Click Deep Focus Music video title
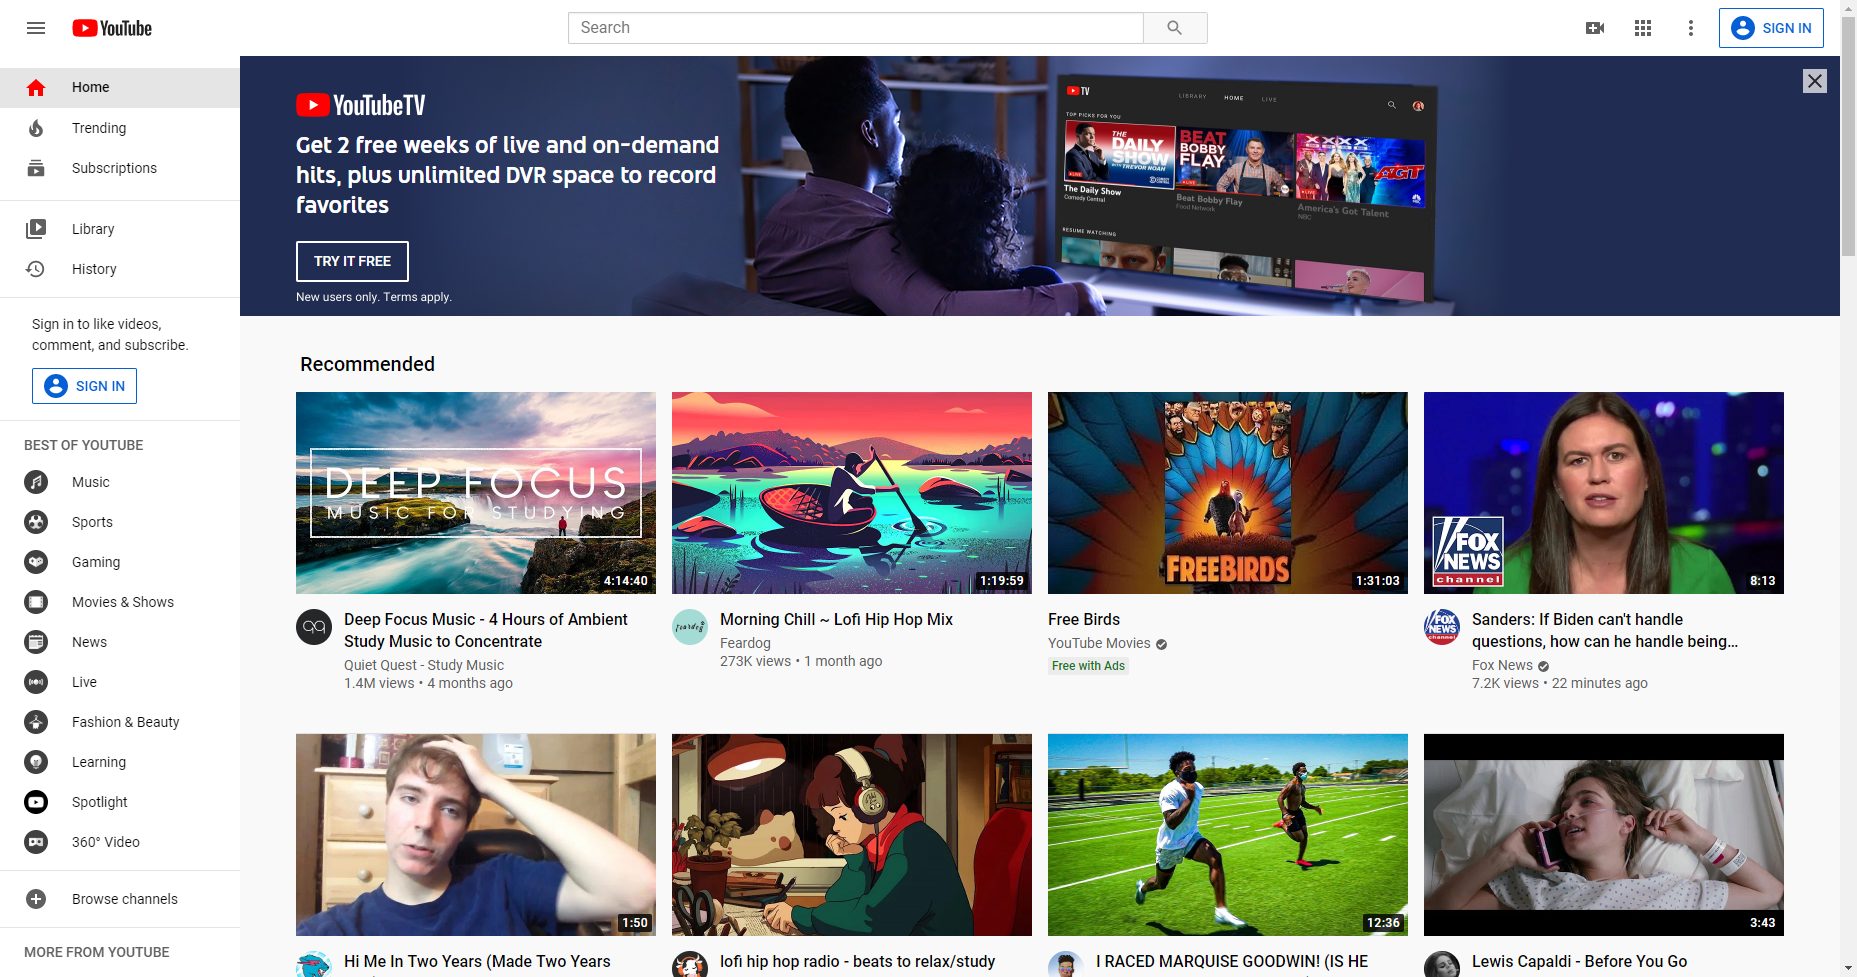1857x977 pixels. tap(486, 630)
